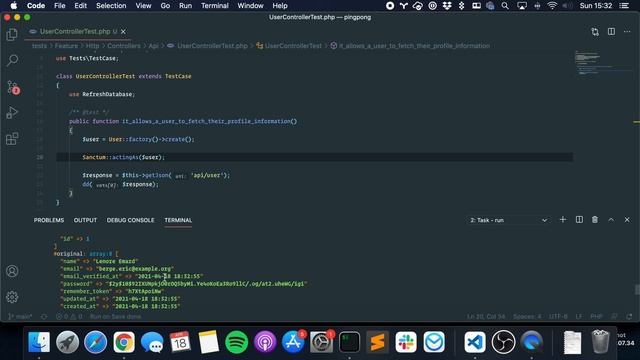The width and height of the screenshot is (640, 360).
Task: Click the line and column status indicator
Action: tap(486, 316)
